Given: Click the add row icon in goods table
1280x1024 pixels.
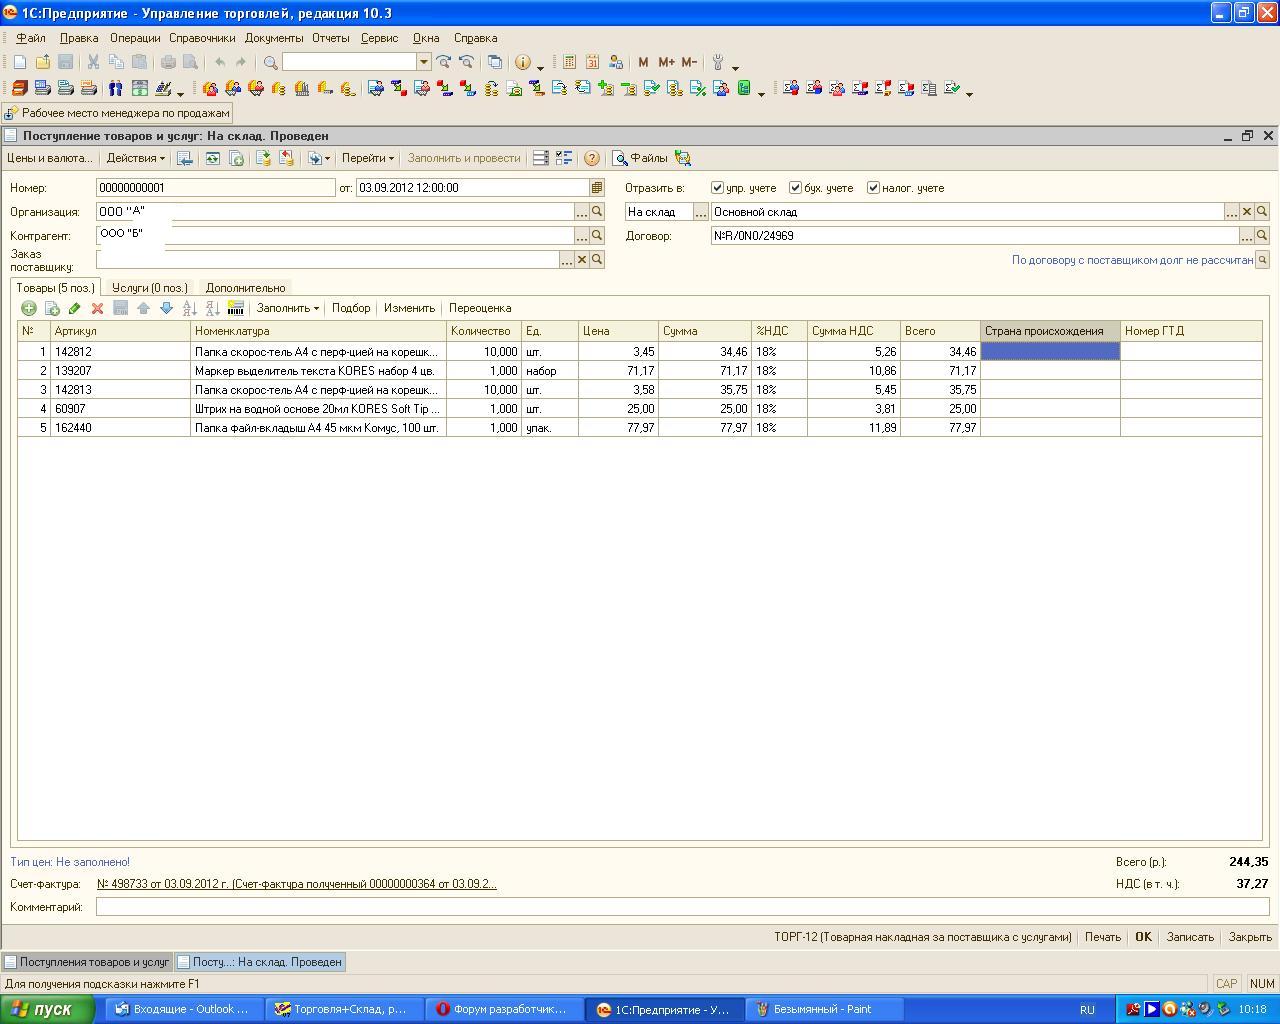Looking at the screenshot, I should (x=29, y=309).
